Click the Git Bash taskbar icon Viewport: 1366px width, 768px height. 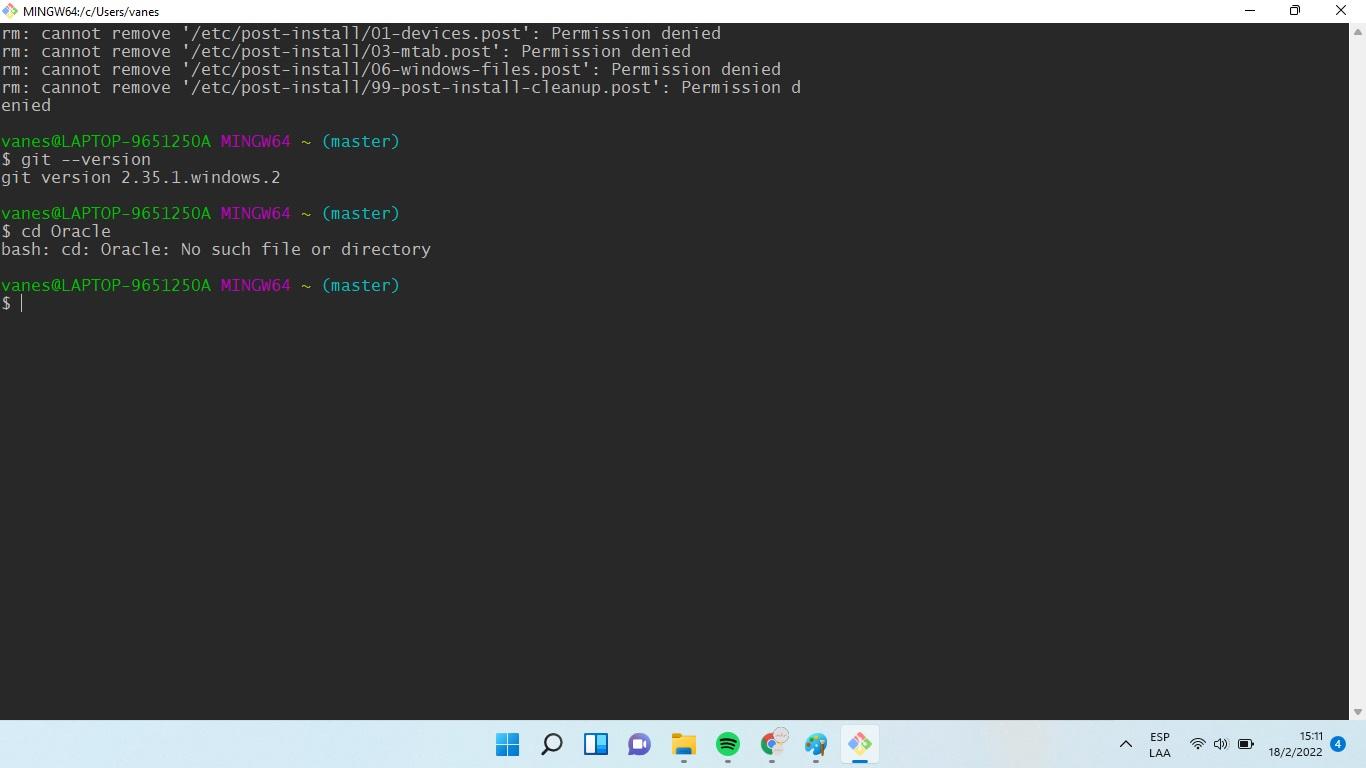coord(860,744)
